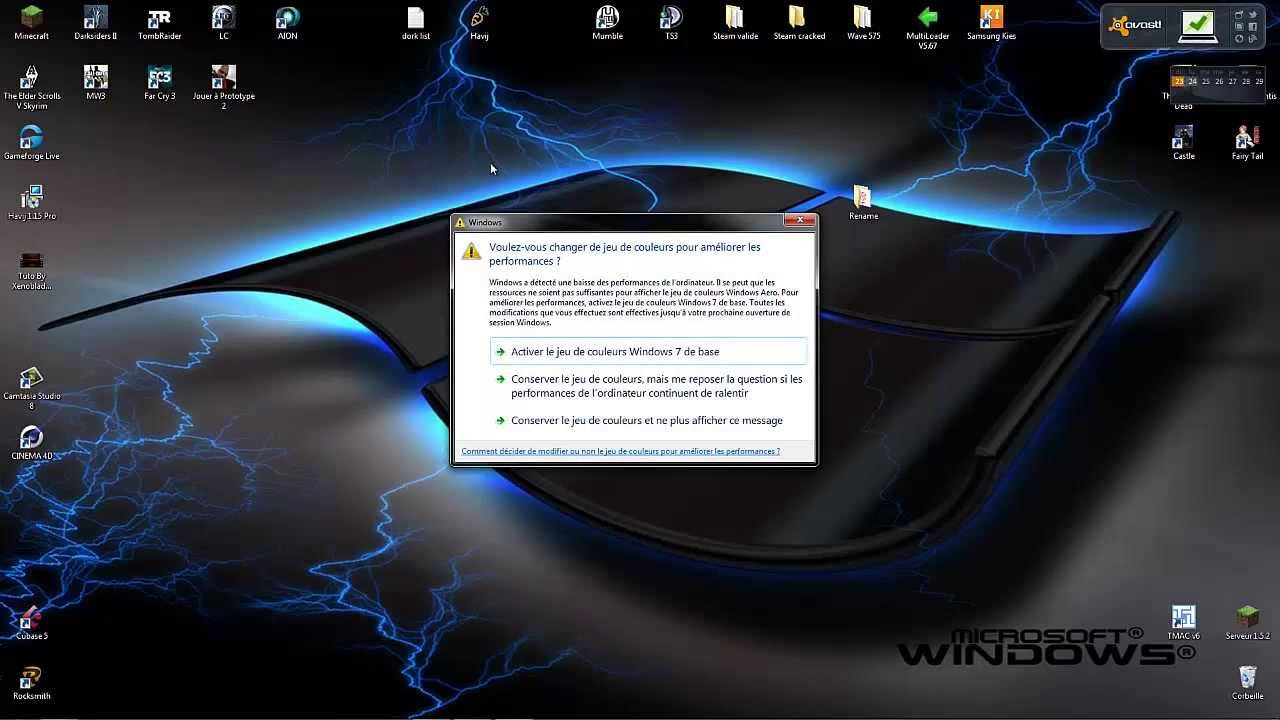Click the Camtasia Studio 8 icon

[31, 389]
